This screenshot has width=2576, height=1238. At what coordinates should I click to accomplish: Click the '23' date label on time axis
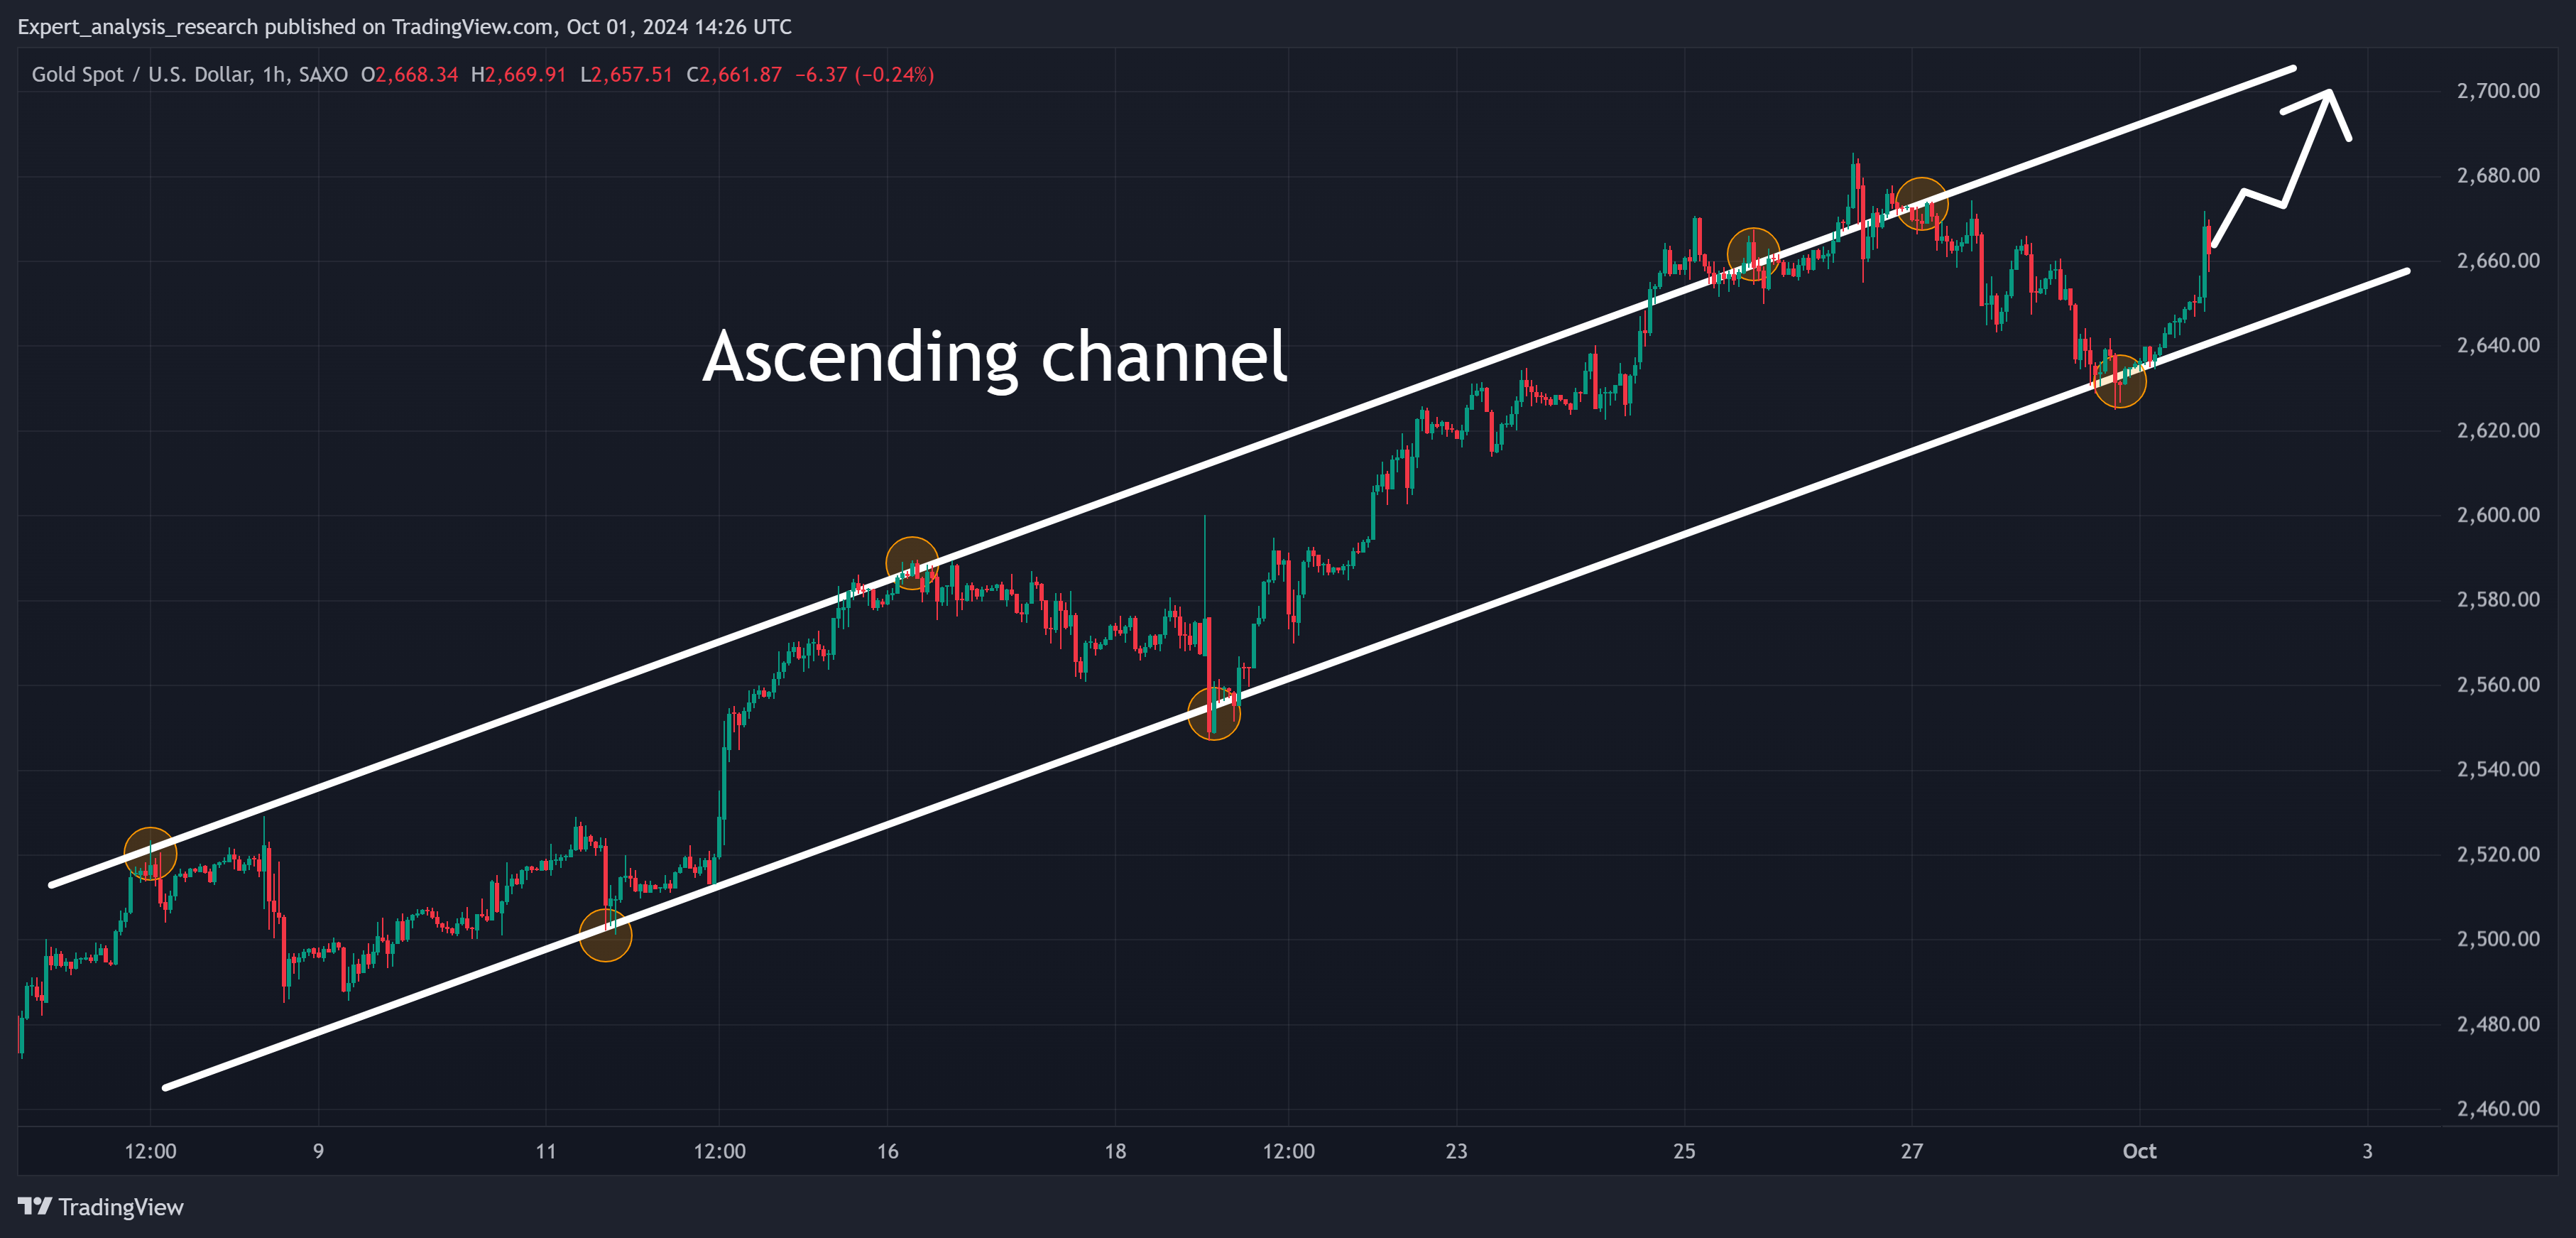click(1456, 1151)
